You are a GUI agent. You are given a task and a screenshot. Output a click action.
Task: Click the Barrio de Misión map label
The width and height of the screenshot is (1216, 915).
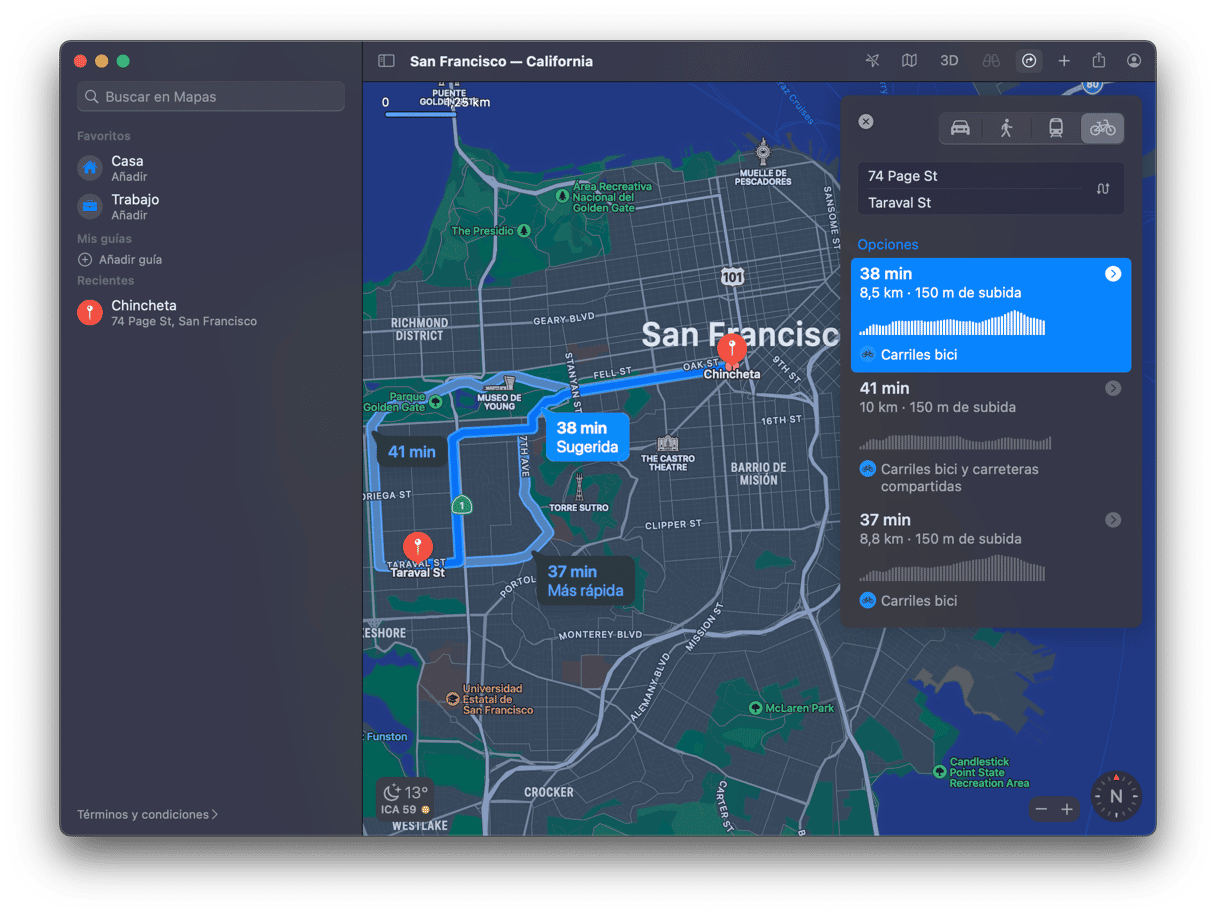tap(758, 473)
